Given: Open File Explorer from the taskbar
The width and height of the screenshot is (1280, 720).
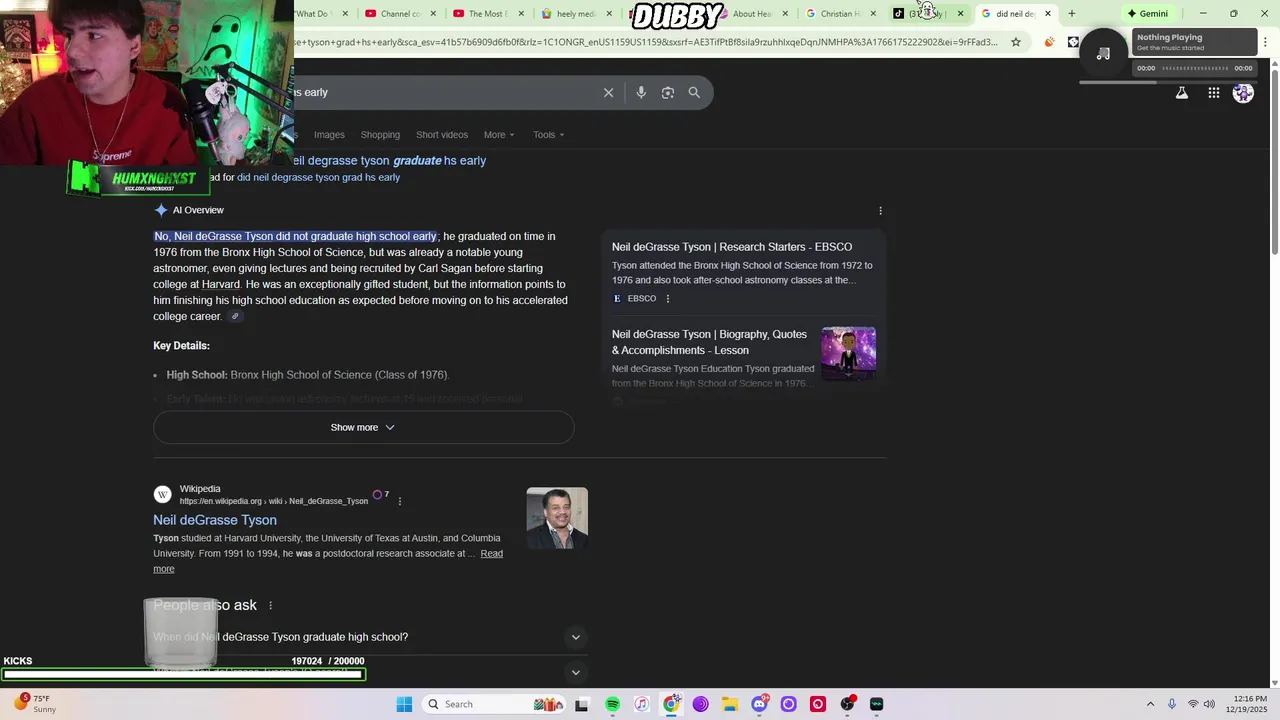Looking at the screenshot, I should pos(730,704).
